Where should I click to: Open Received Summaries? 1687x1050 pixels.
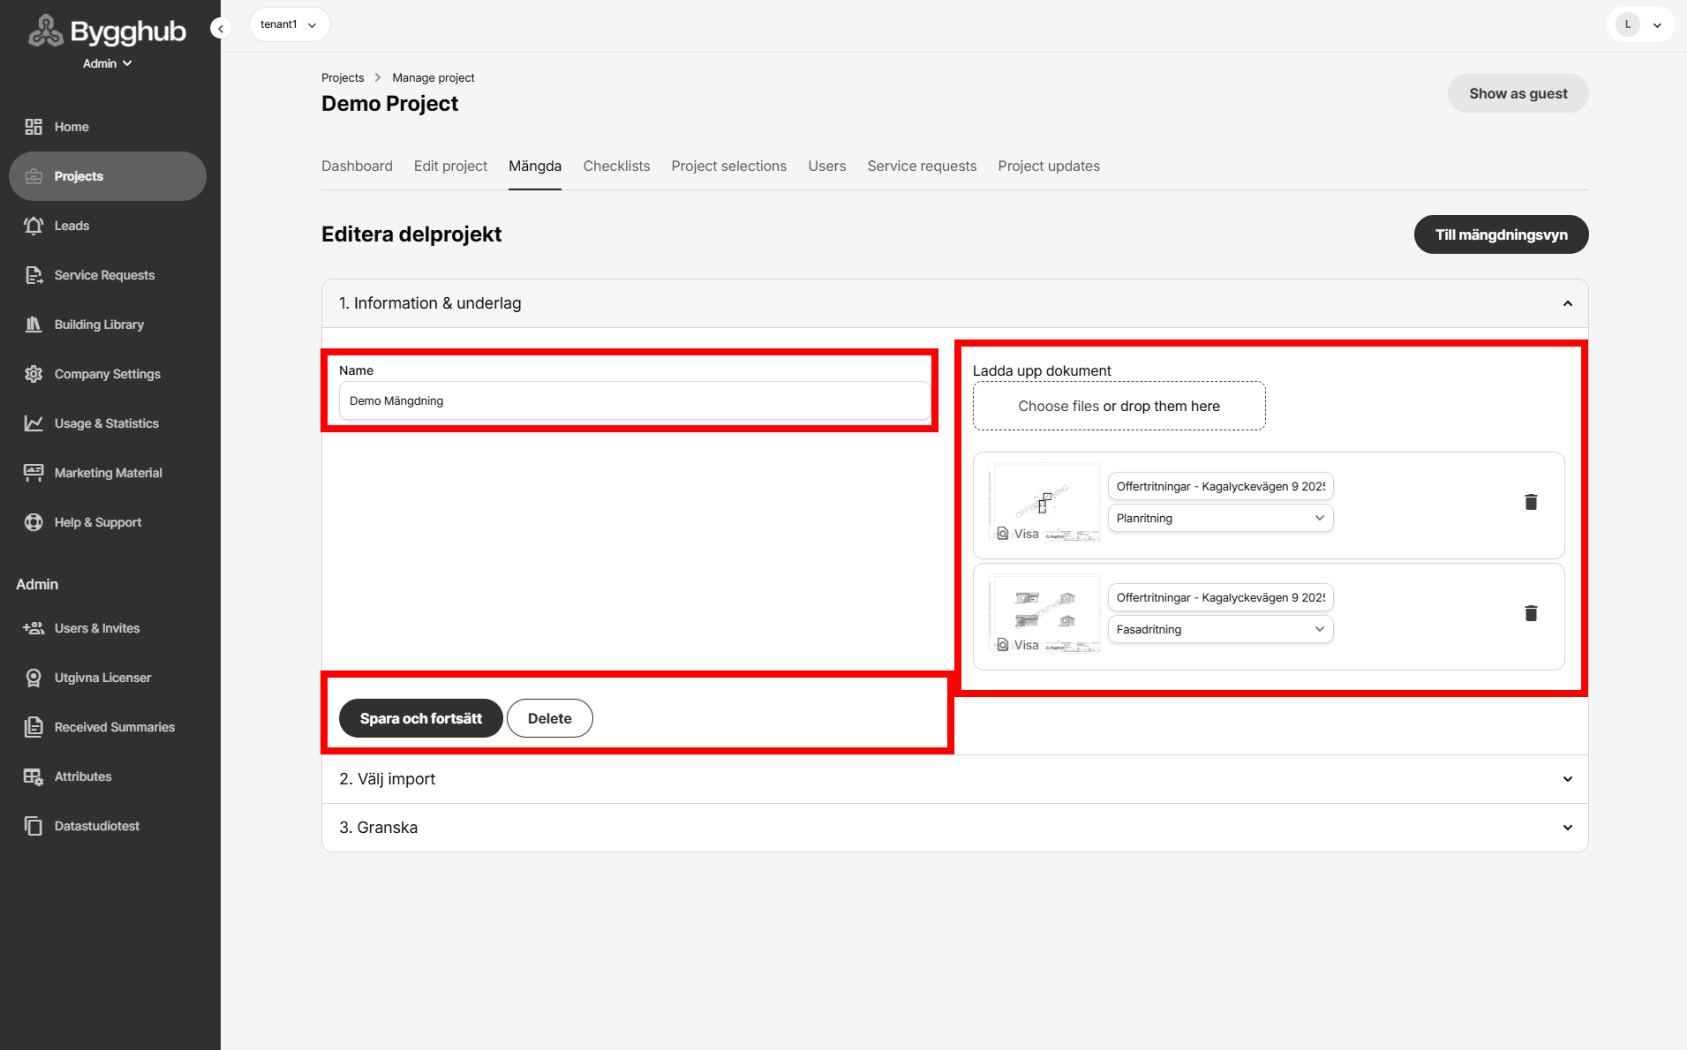(x=114, y=726)
